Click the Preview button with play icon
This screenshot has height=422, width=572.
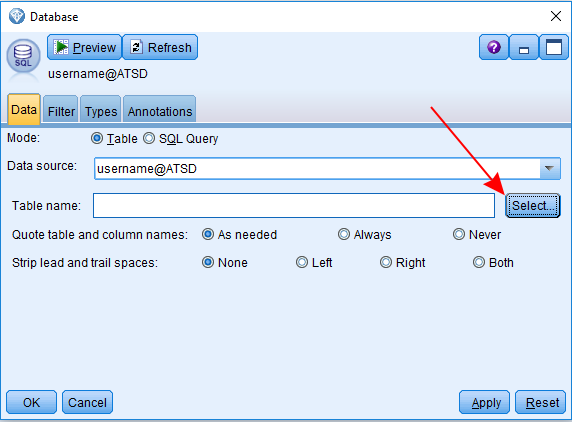pos(84,47)
